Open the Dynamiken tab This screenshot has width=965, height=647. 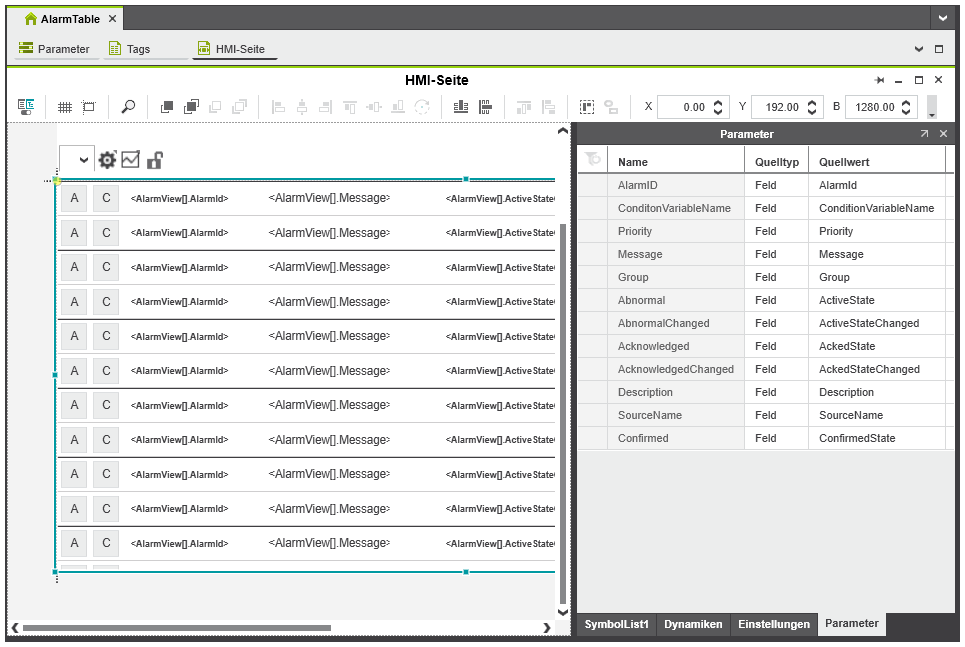tap(693, 624)
